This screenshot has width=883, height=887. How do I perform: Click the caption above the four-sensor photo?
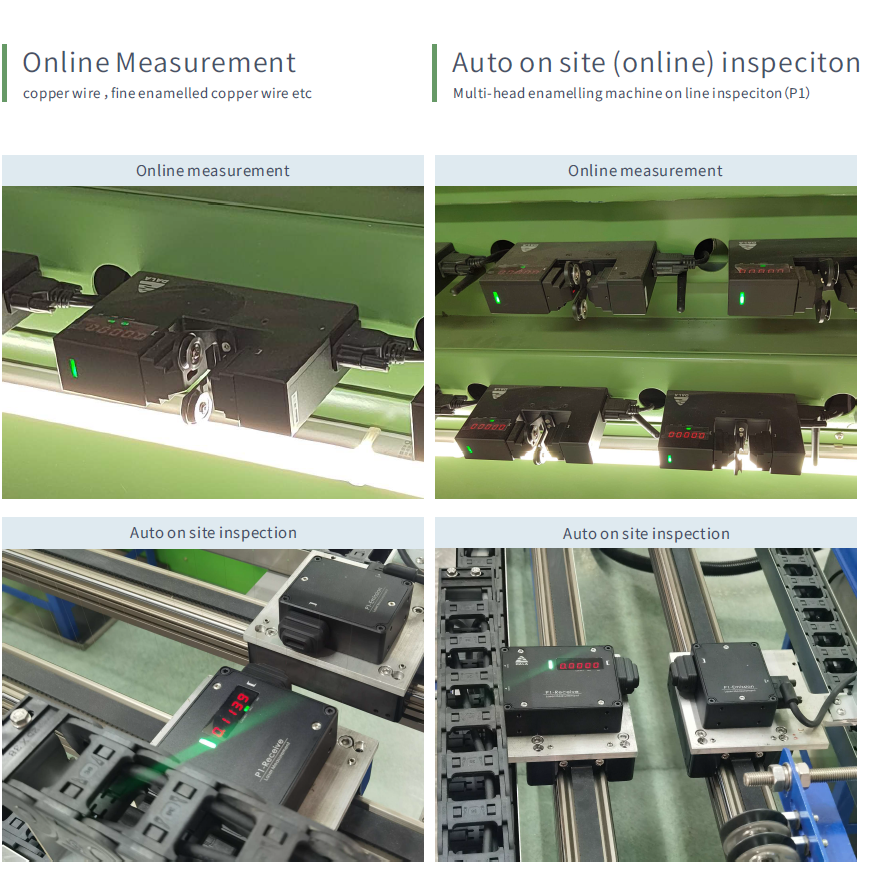(645, 171)
